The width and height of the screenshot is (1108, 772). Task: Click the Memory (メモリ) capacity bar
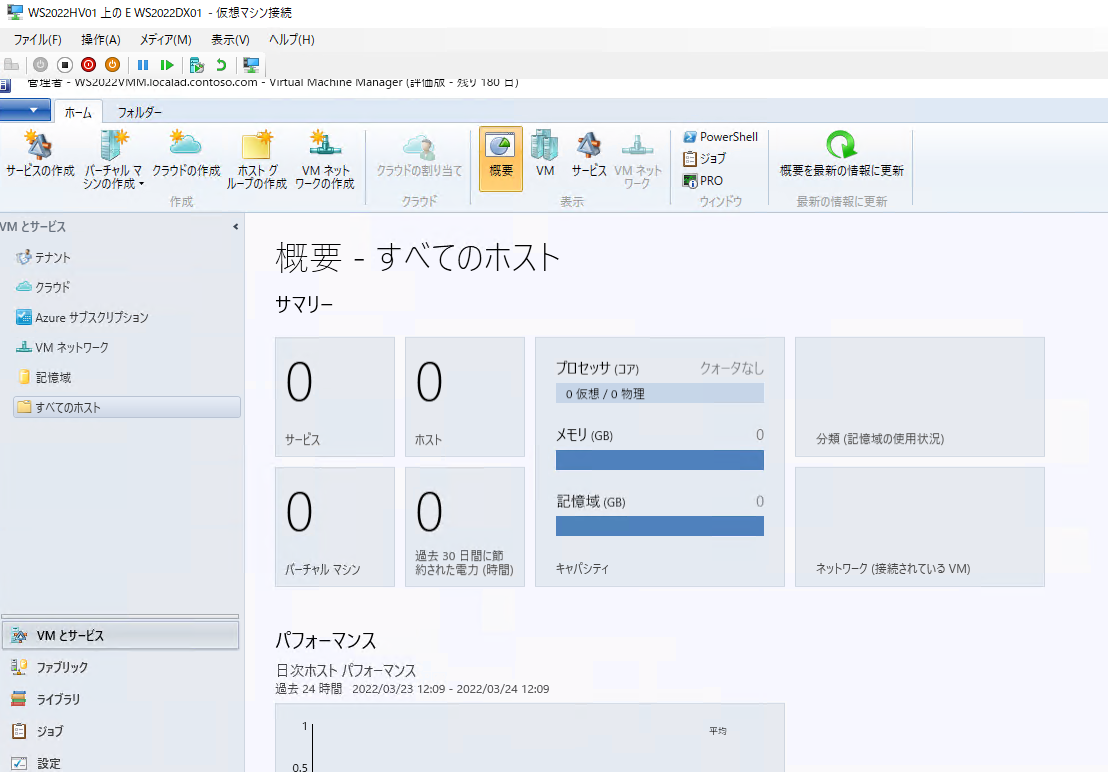coord(659,460)
